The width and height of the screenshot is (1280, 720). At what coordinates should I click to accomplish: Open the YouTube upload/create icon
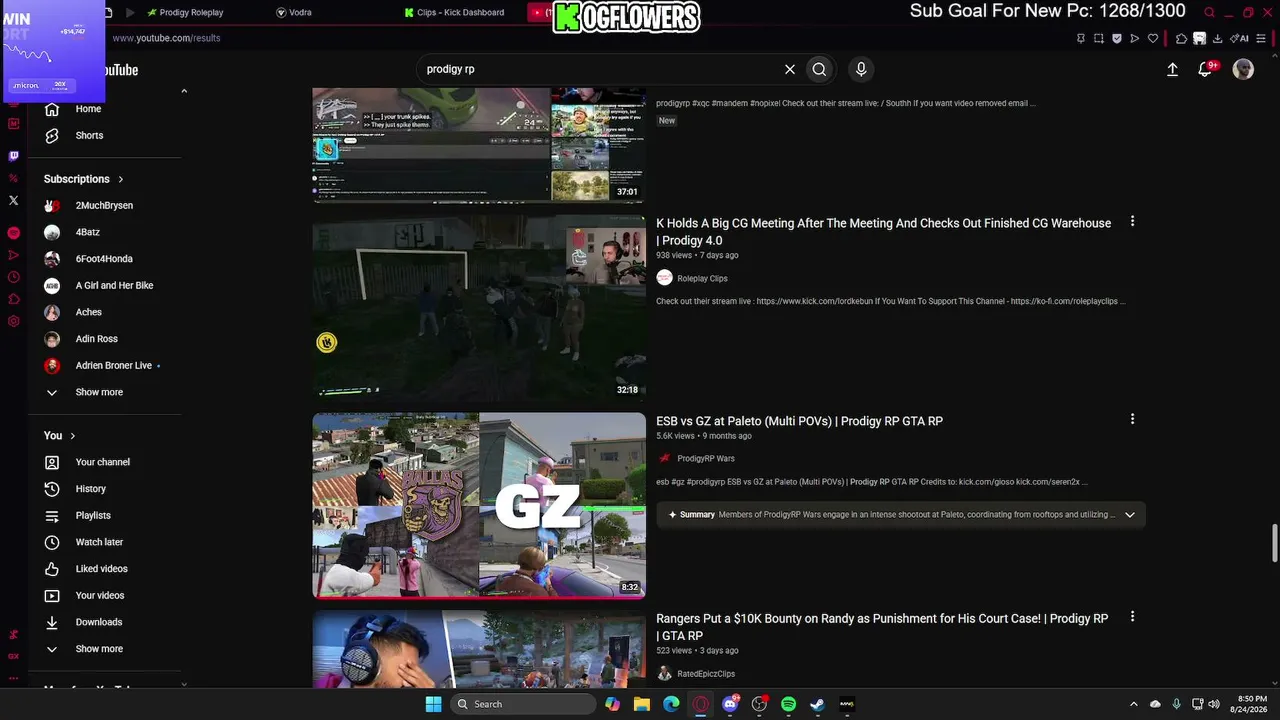(x=1172, y=69)
